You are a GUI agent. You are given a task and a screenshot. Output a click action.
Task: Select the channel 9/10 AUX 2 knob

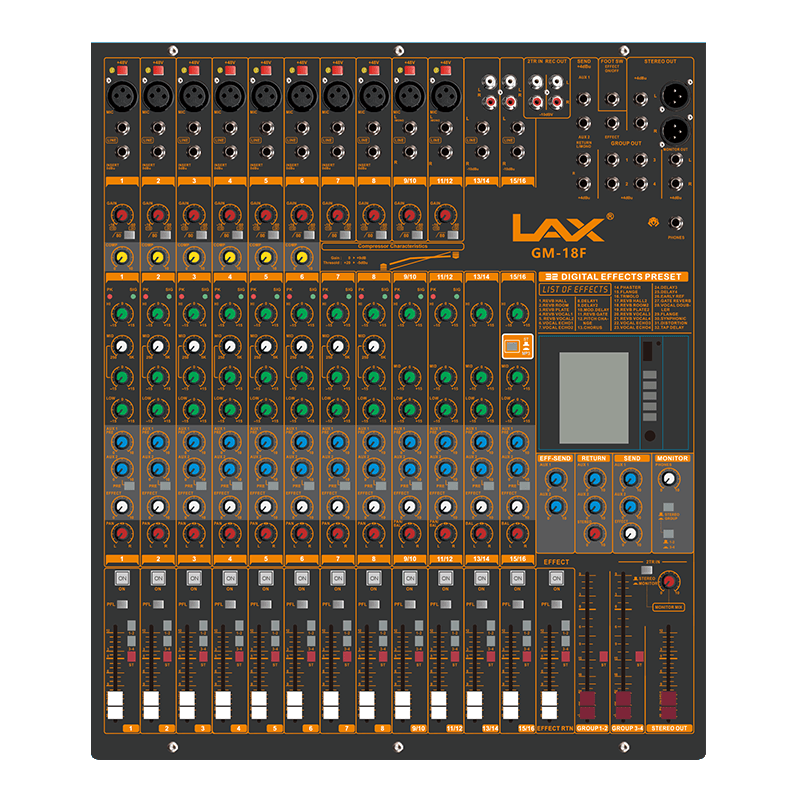click(x=410, y=468)
